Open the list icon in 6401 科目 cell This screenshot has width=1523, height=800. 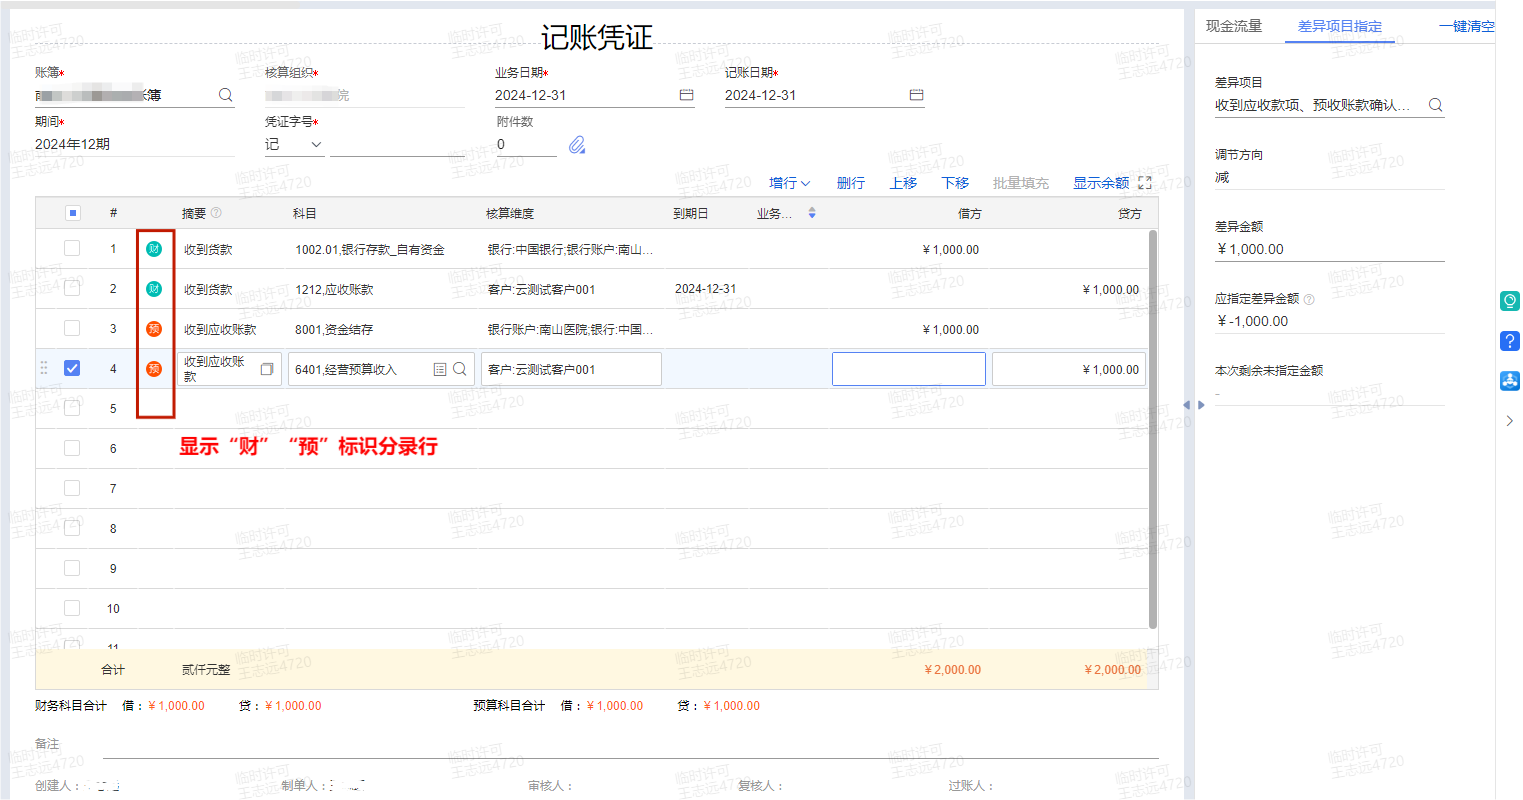pos(440,369)
